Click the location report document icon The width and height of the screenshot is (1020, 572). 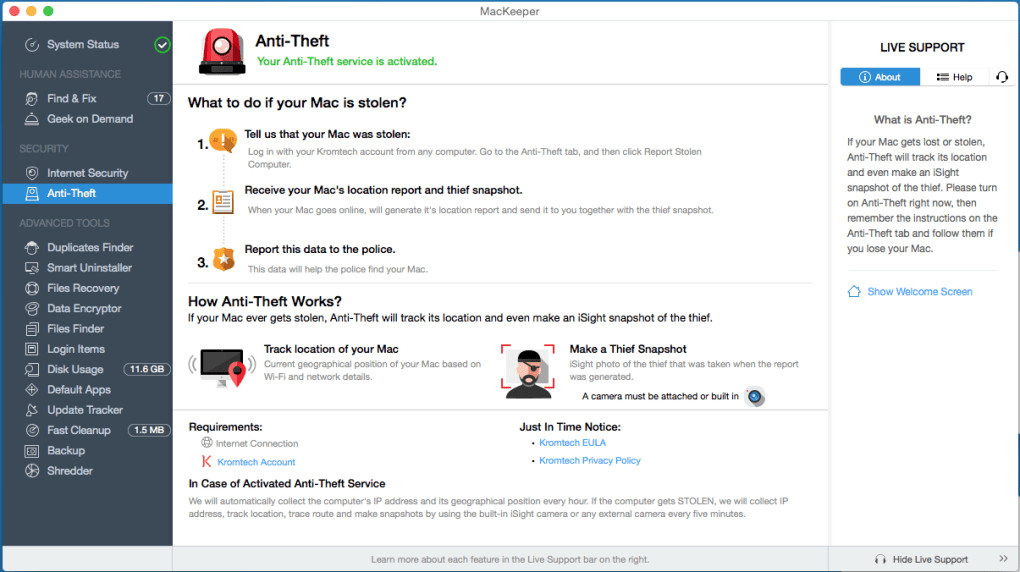[x=223, y=202]
